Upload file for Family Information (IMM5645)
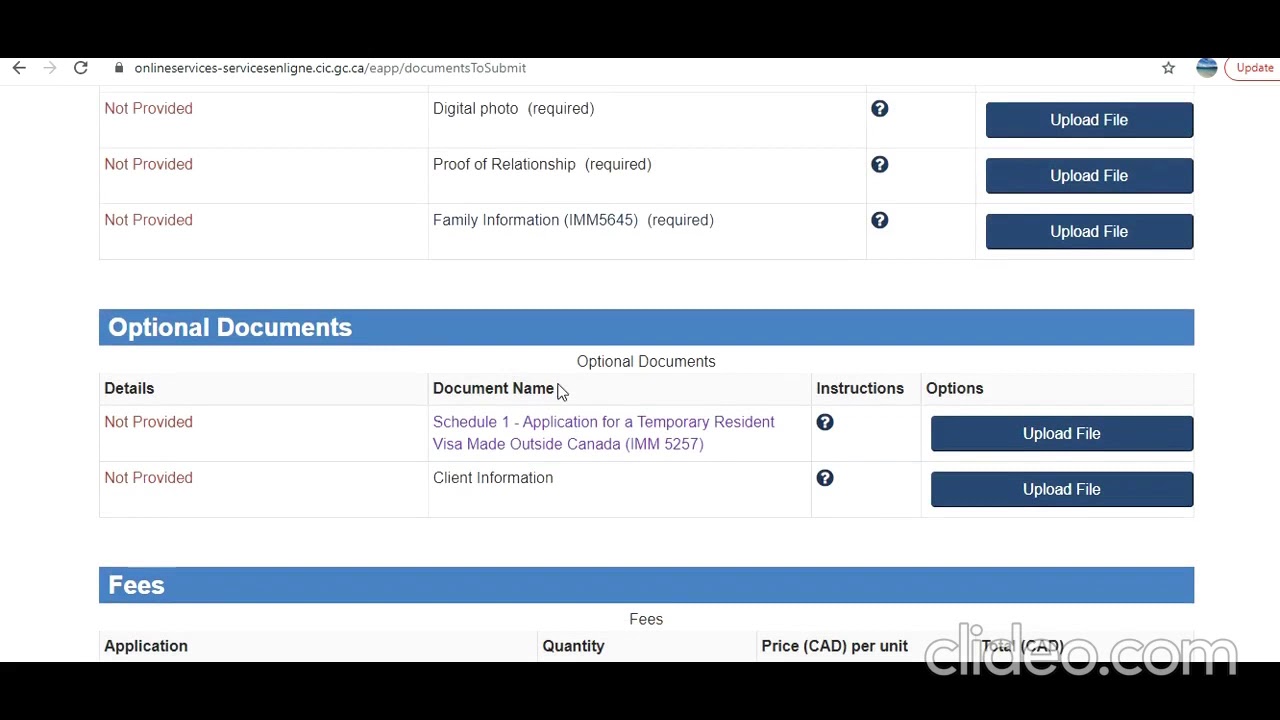1280x720 pixels. point(1088,232)
